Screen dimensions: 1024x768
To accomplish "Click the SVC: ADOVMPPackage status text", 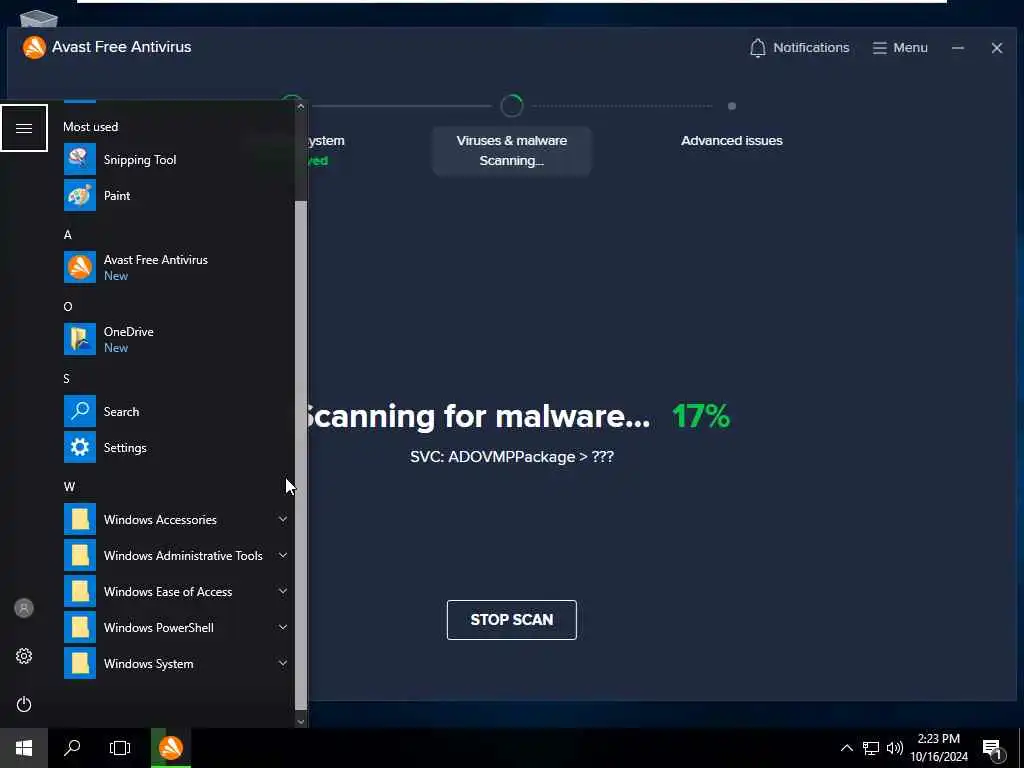I will (x=511, y=456).
